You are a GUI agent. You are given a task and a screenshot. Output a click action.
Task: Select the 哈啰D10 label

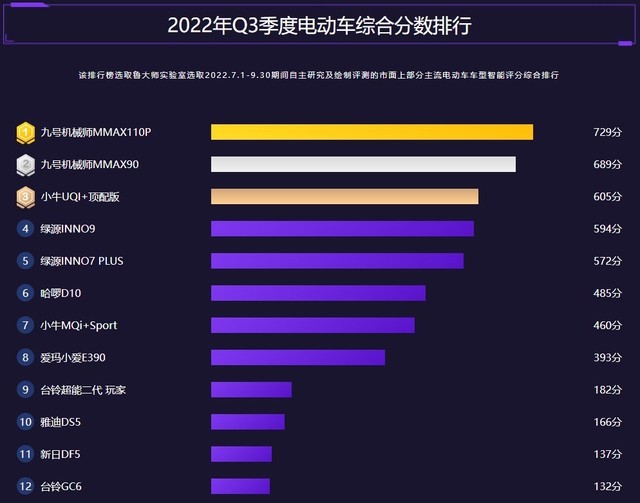(x=60, y=293)
